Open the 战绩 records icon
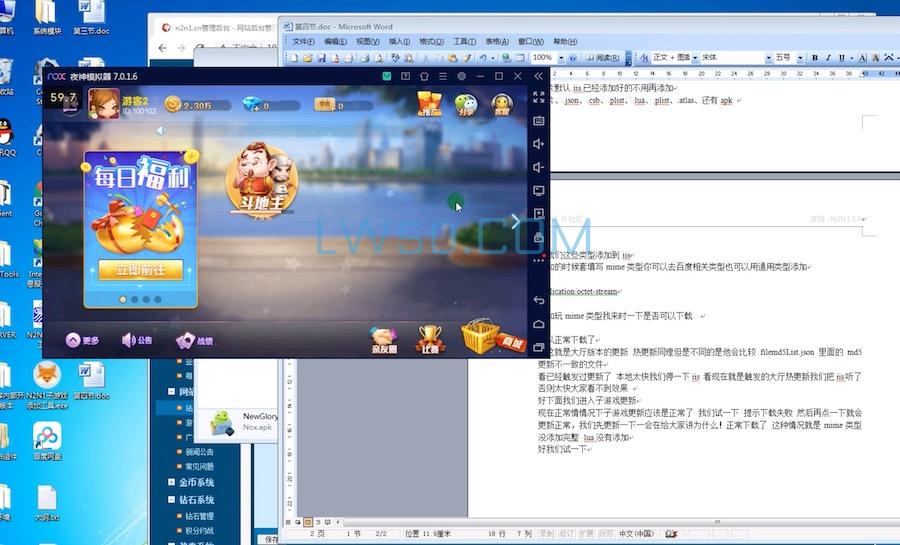900x545 pixels. [x=195, y=340]
